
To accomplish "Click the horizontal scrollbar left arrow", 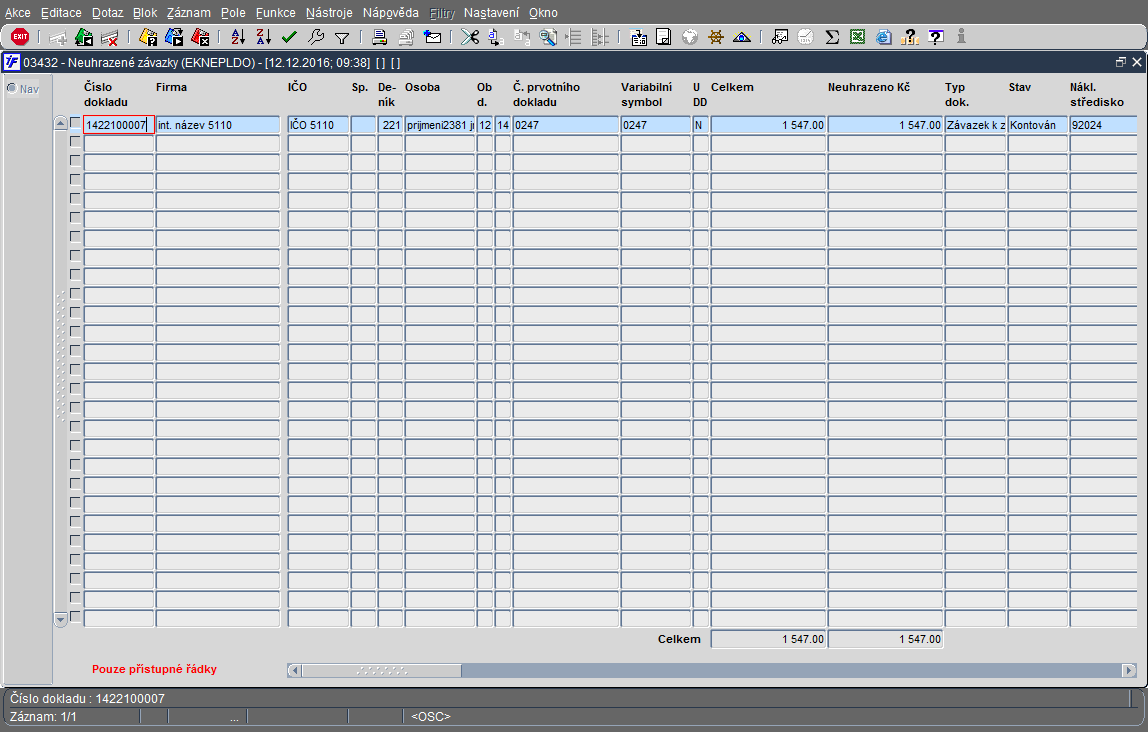I will click(x=294, y=671).
